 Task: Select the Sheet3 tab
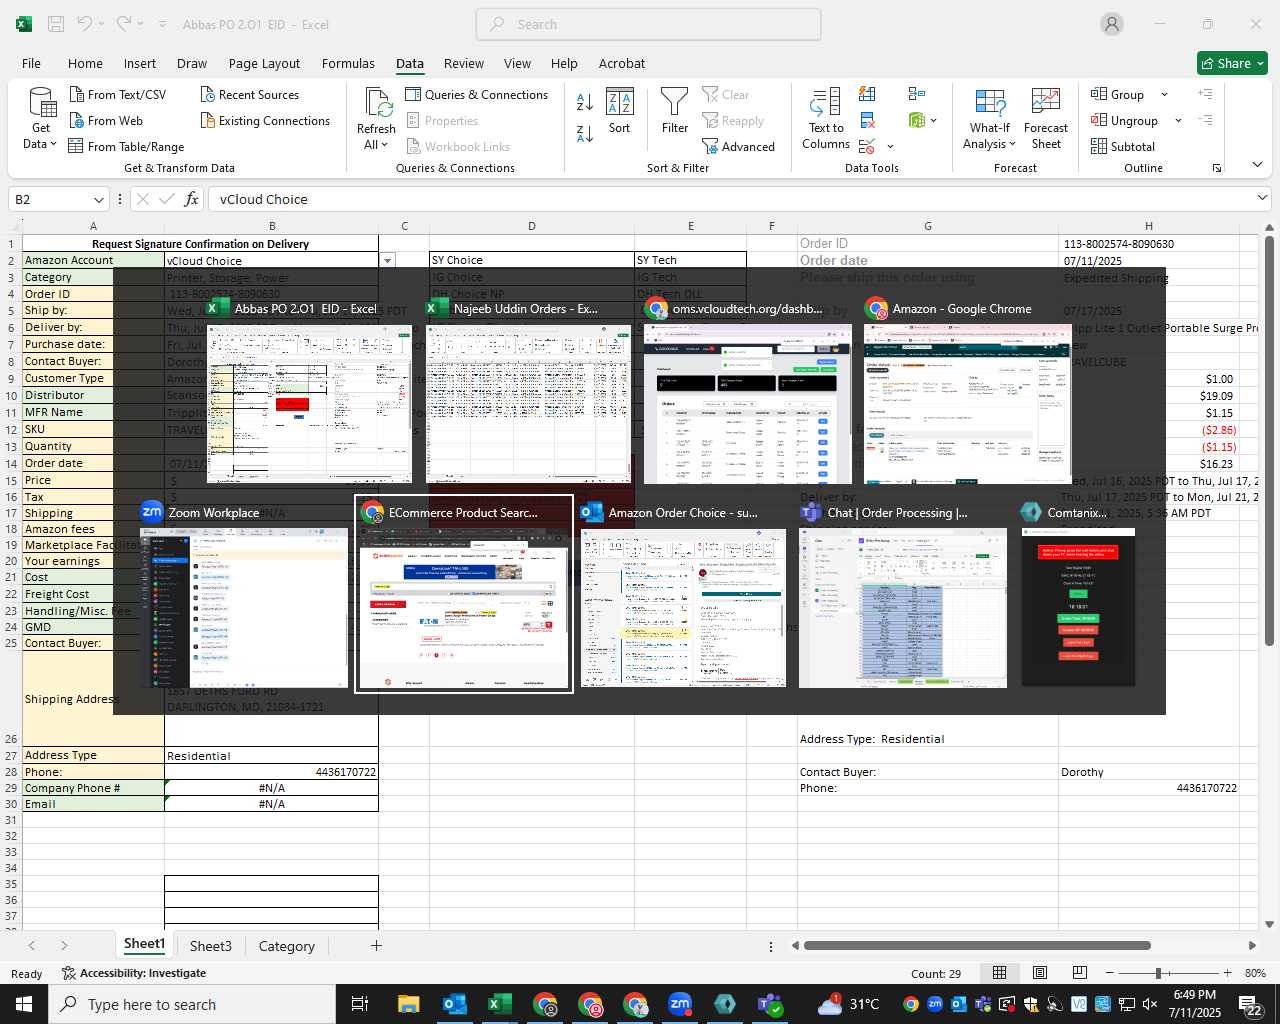pyautogui.click(x=210, y=946)
